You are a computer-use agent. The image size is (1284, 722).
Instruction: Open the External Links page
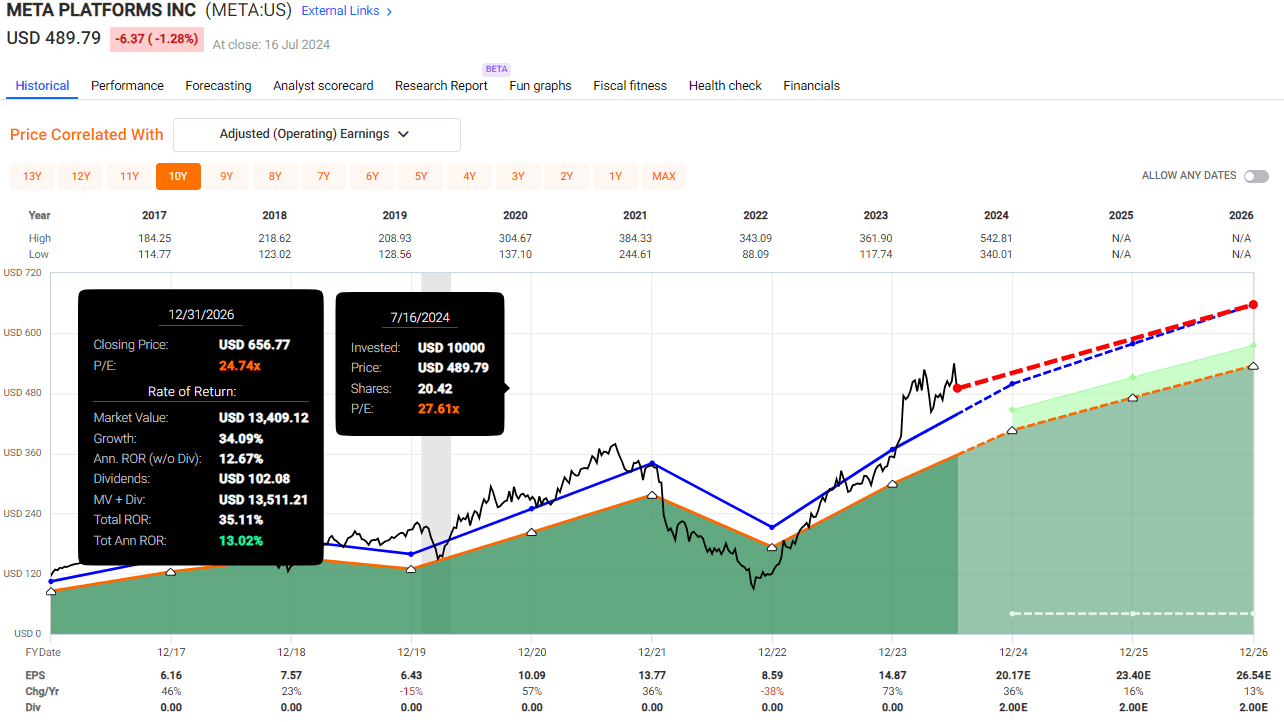340,11
